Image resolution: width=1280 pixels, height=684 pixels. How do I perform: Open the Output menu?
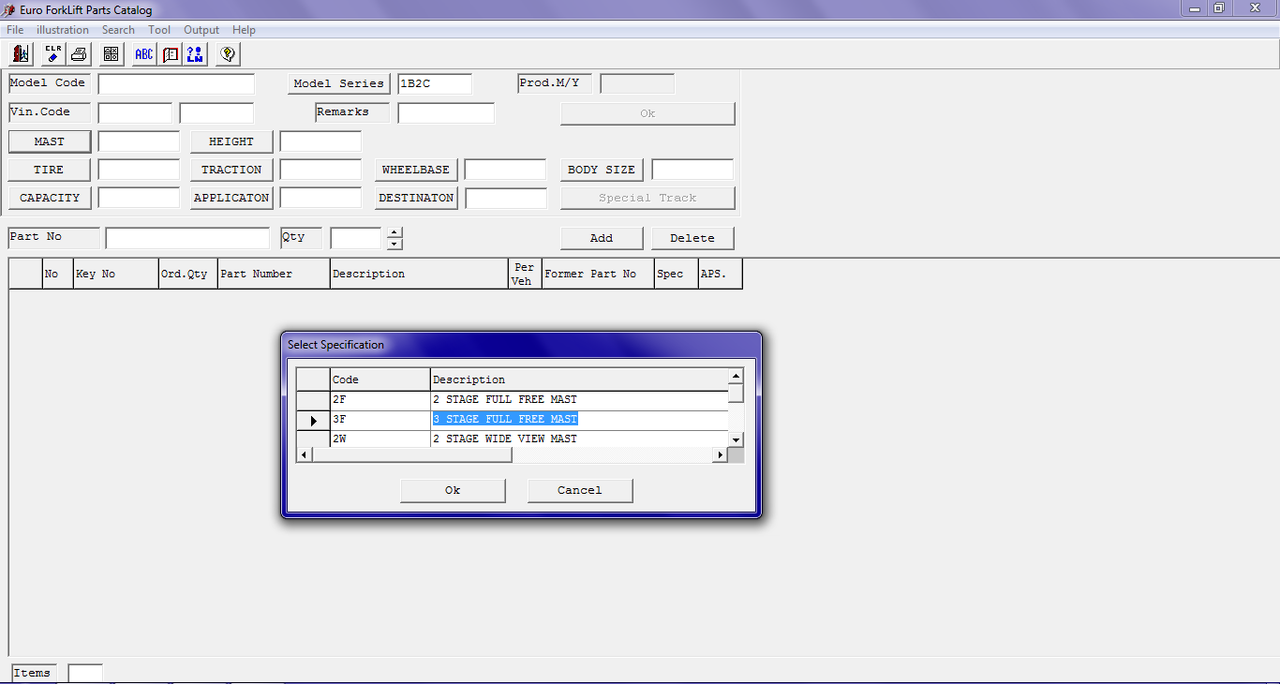pyautogui.click(x=201, y=30)
